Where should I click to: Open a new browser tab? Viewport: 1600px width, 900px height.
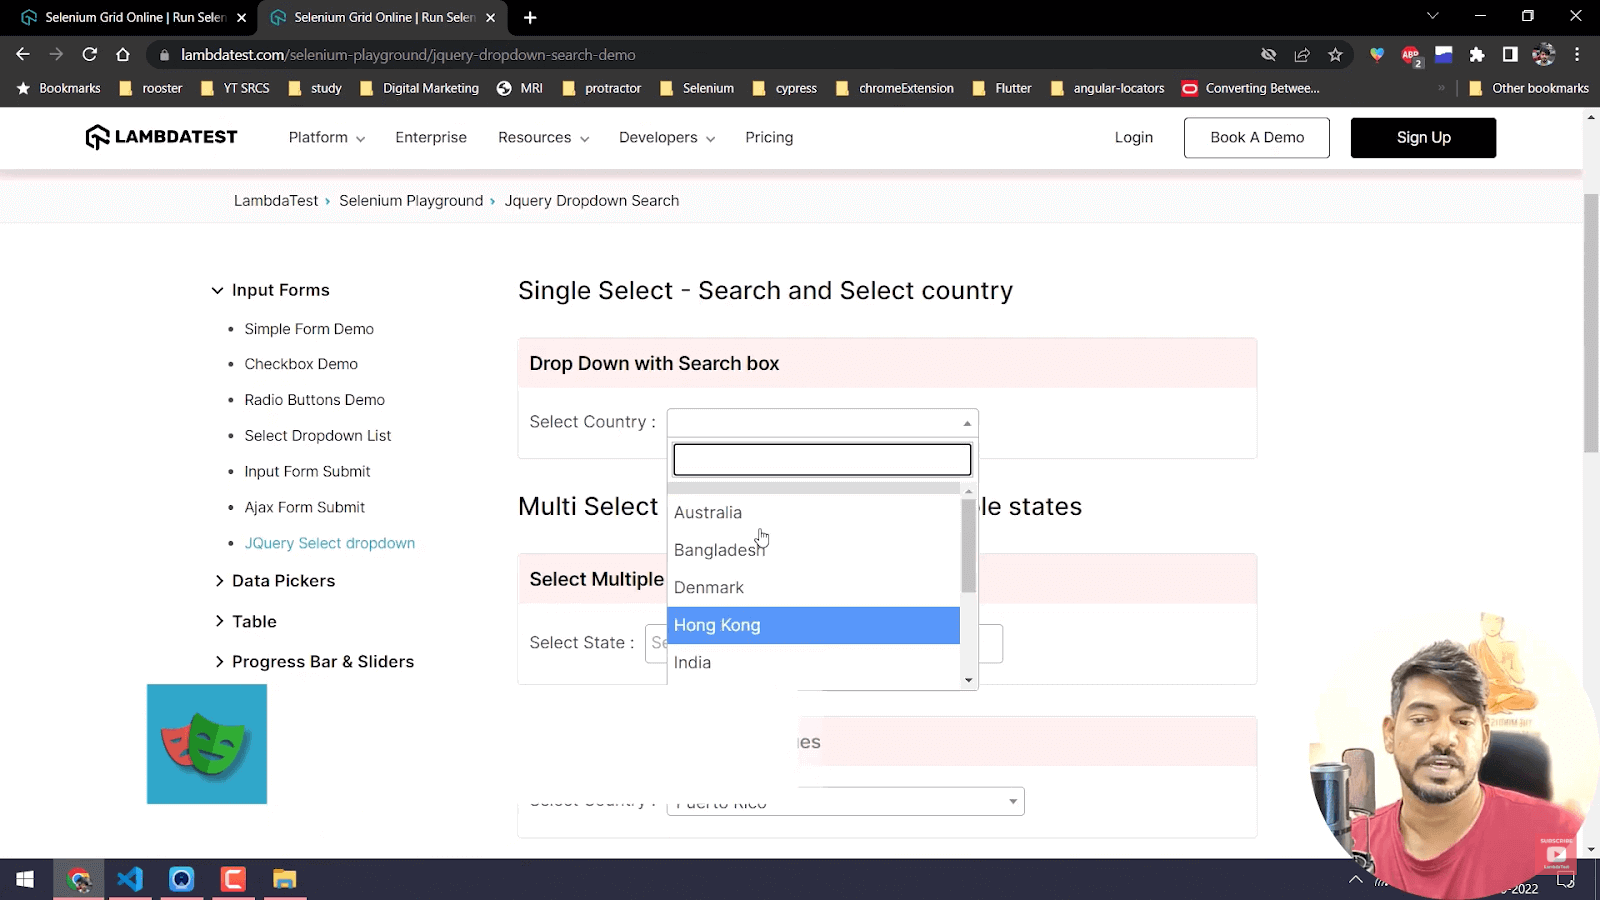[530, 17]
